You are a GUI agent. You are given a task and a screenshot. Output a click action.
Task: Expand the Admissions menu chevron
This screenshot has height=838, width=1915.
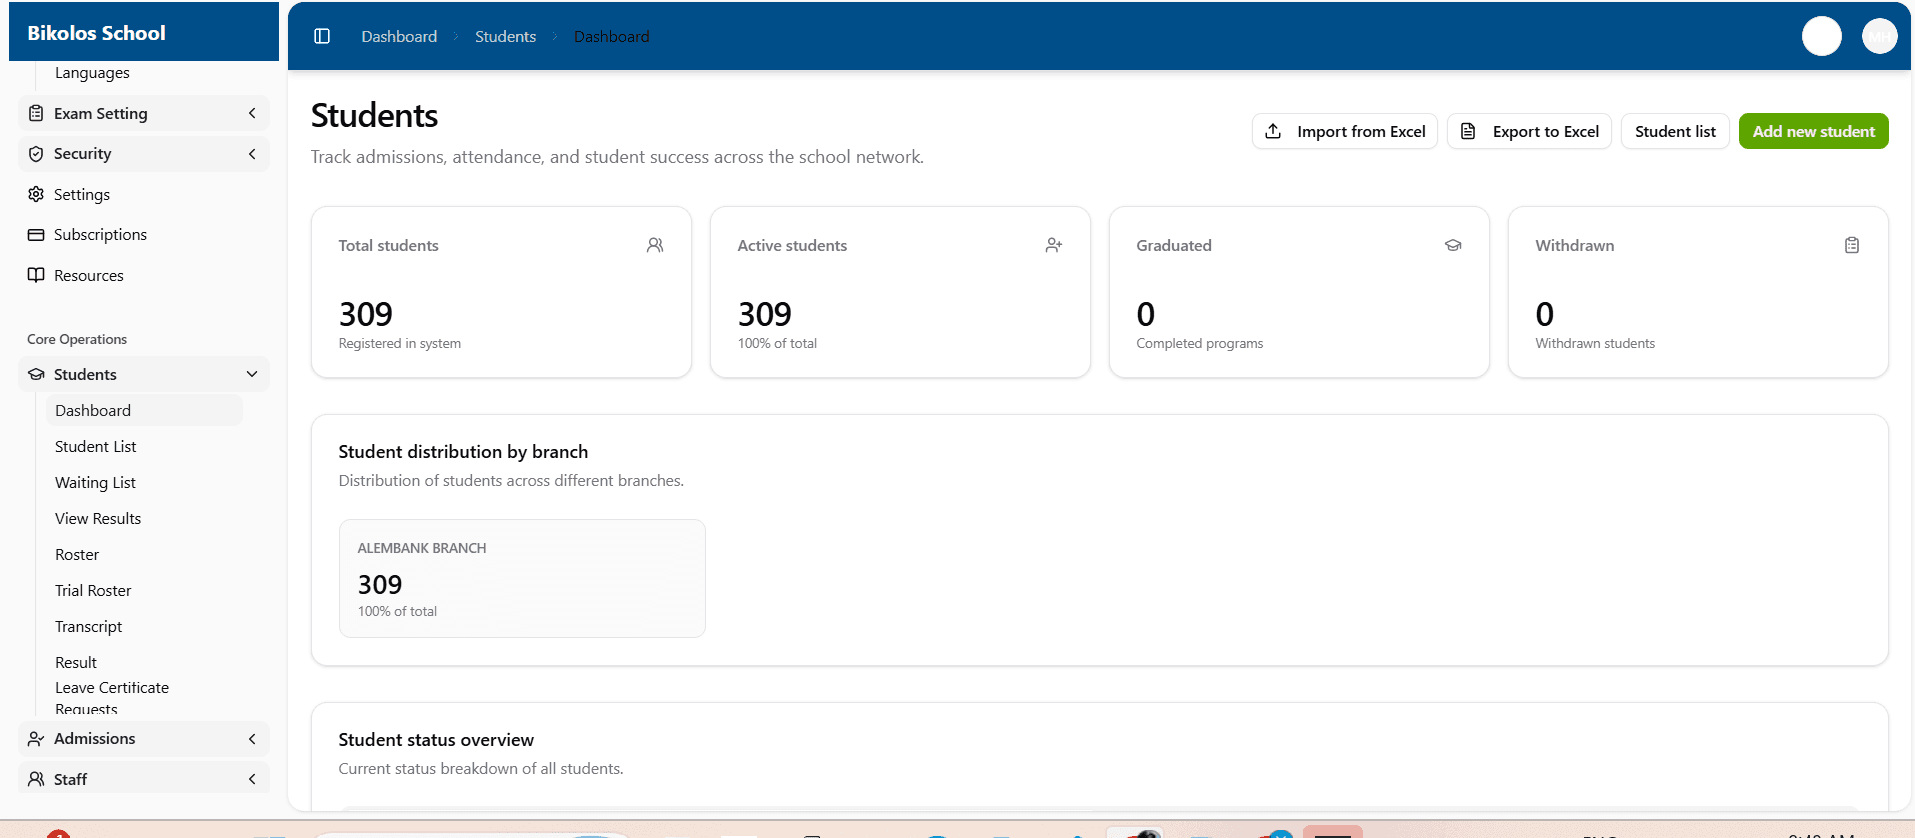click(x=252, y=739)
